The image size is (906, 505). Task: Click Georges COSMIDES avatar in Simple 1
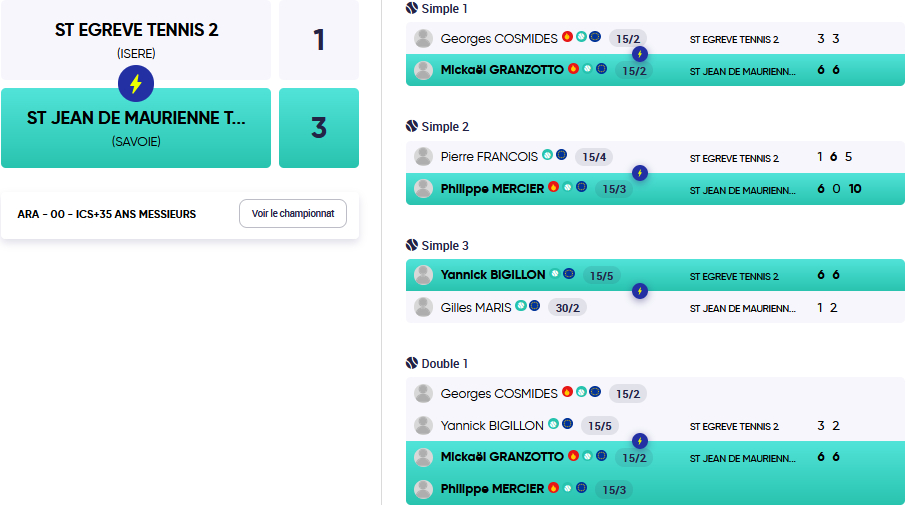[x=424, y=39]
